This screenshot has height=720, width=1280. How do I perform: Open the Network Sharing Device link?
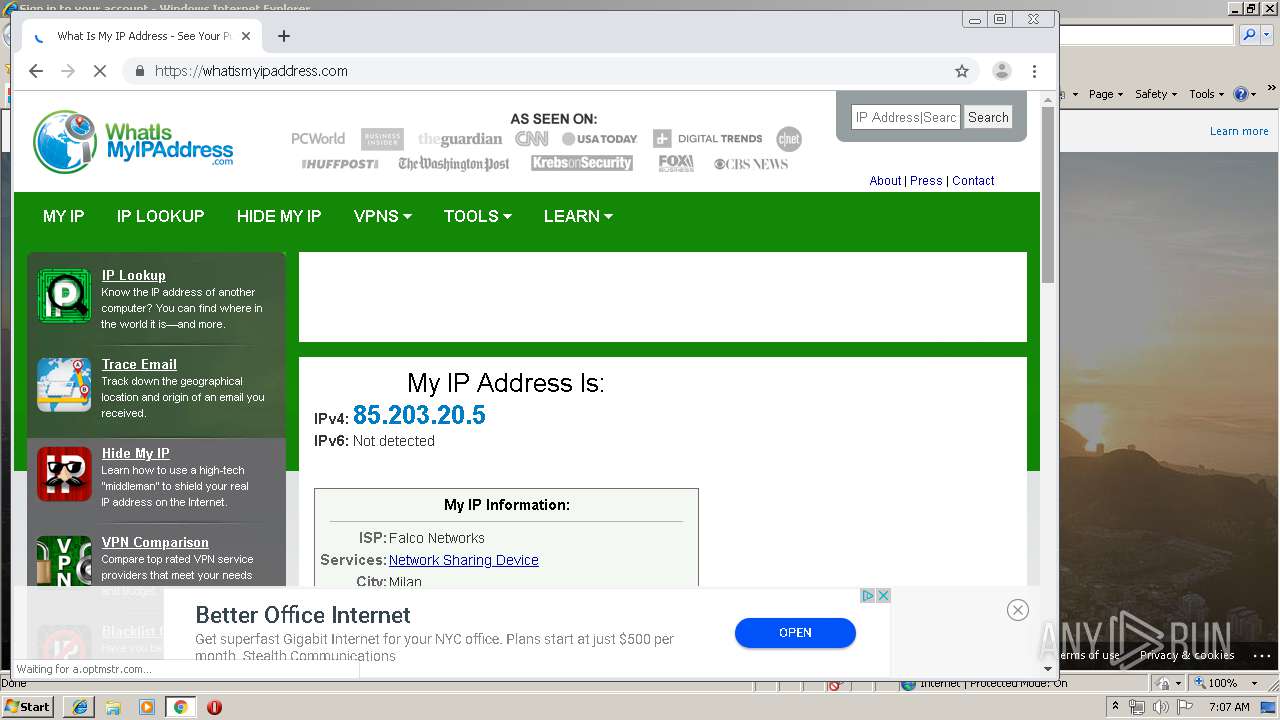[x=464, y=560]
